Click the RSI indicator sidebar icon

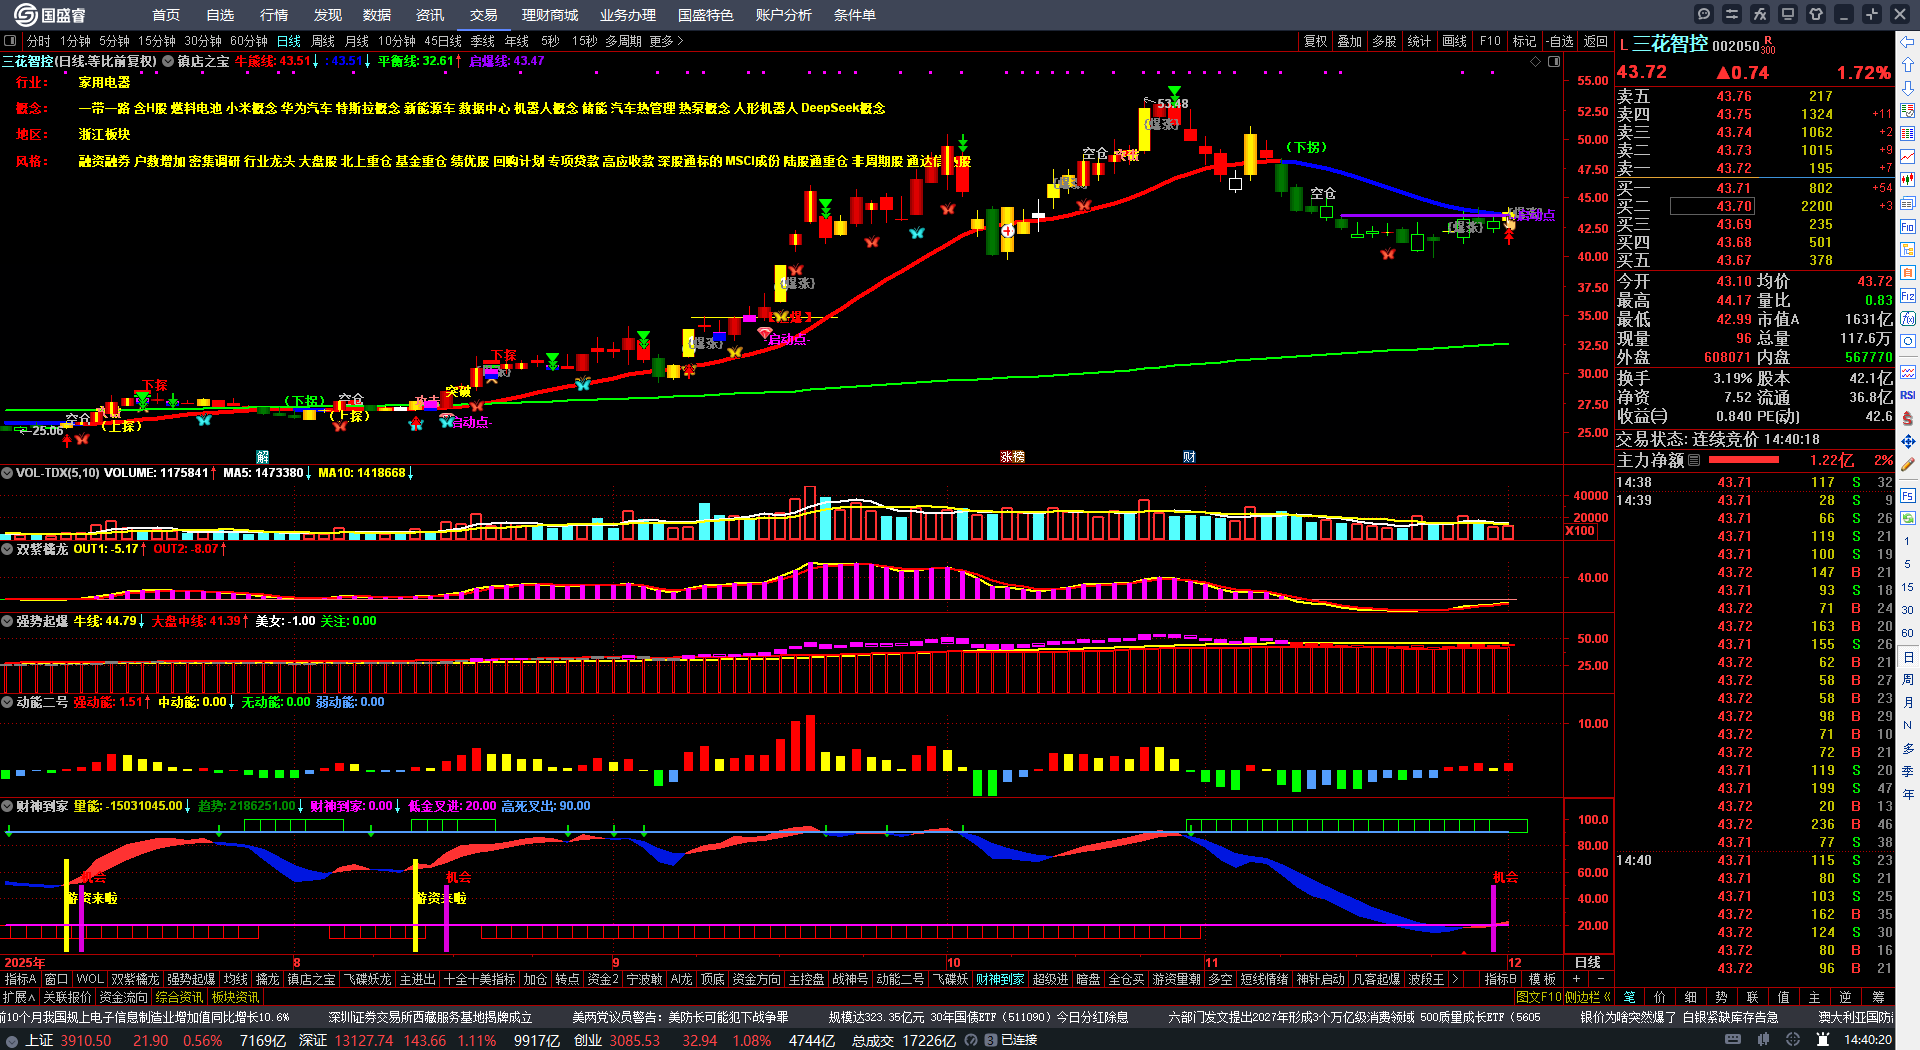(x=1908, y=395)
